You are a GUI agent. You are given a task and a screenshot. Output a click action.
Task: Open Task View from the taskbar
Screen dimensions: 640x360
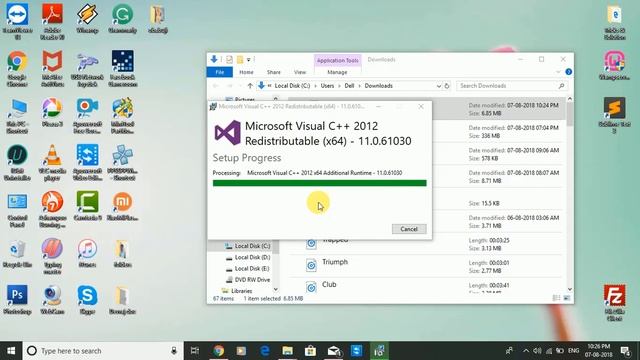click(x=195, y=351)
